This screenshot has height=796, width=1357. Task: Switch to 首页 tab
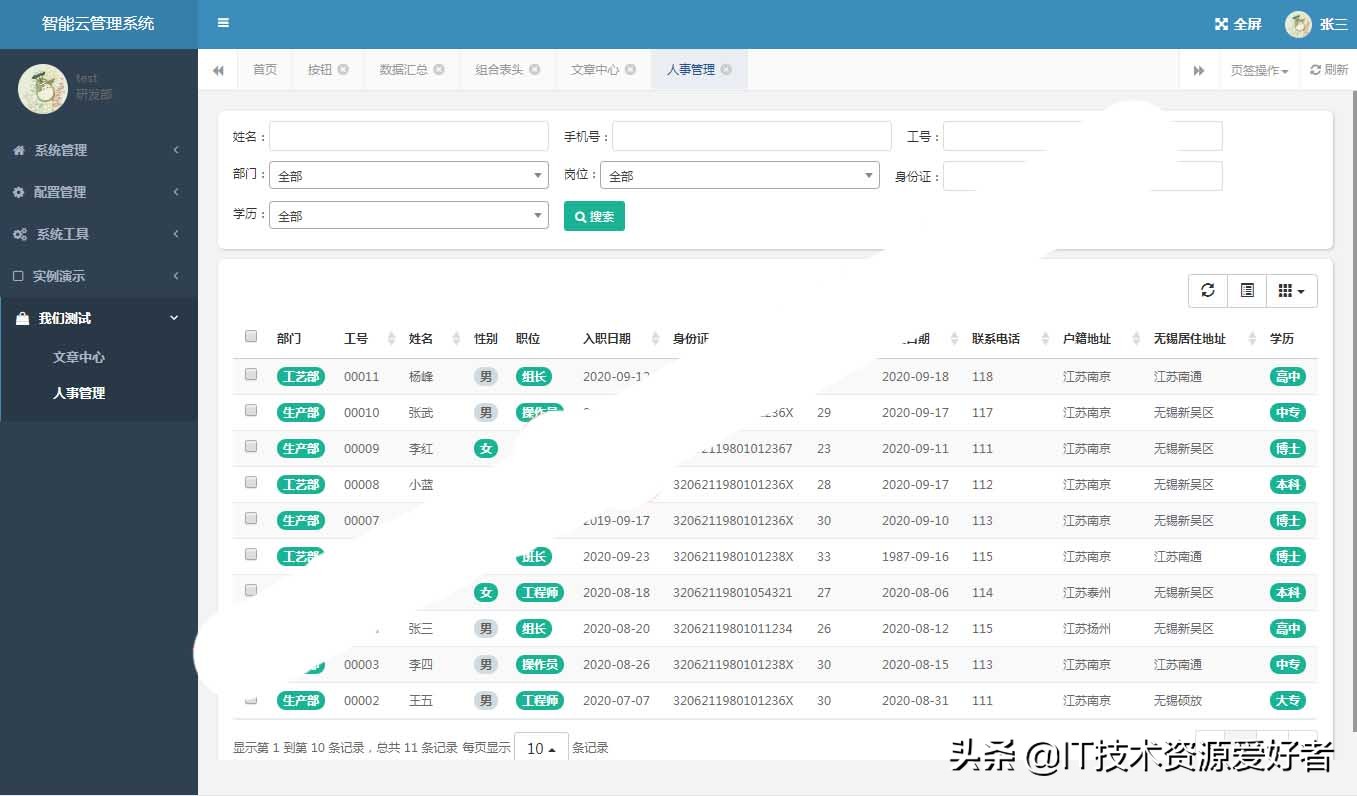[x=265, y=70]
